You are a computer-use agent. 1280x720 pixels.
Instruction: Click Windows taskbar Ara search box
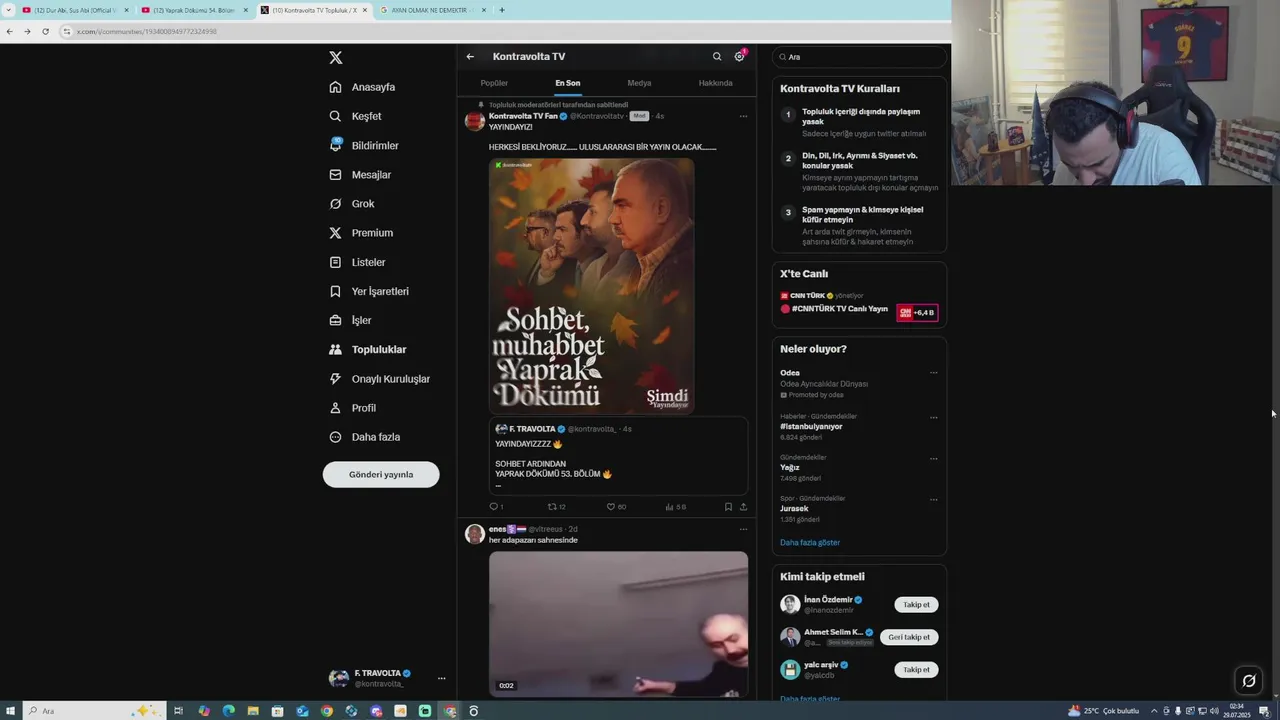coord(92,711)
